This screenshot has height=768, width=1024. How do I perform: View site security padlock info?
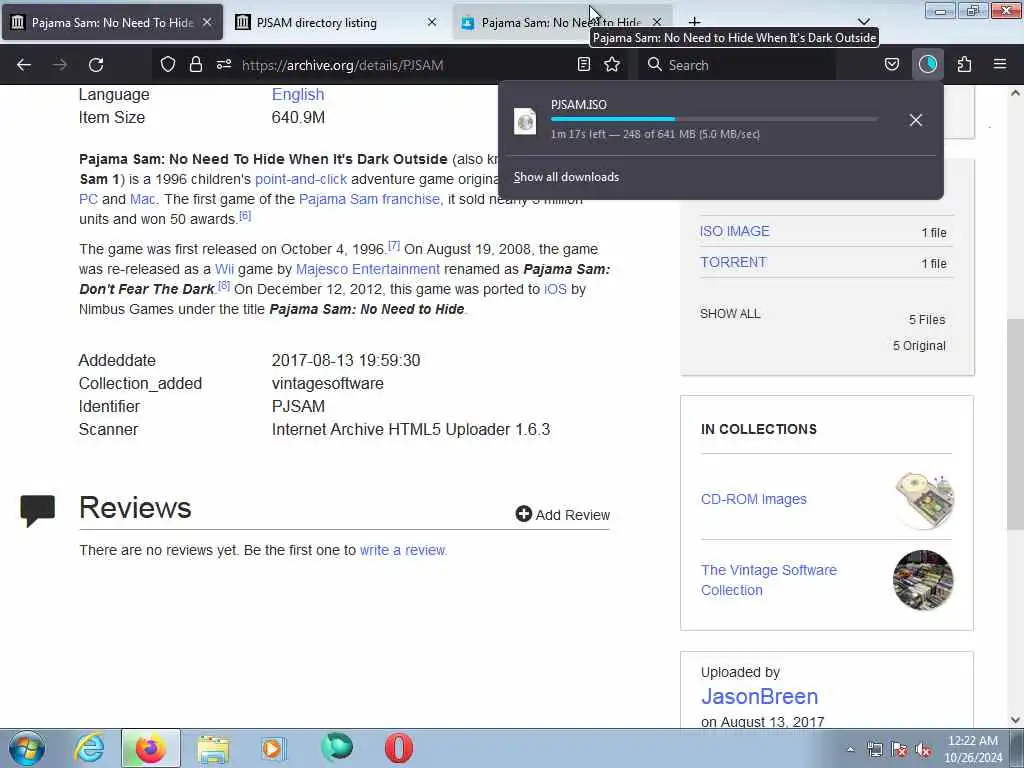(195, 65)
